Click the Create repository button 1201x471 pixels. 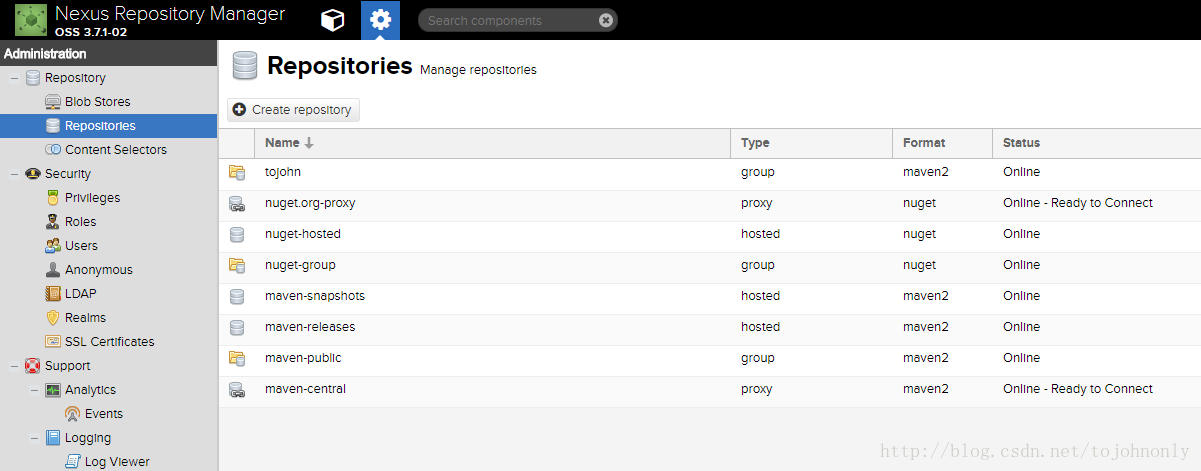[x=293, y=110]
